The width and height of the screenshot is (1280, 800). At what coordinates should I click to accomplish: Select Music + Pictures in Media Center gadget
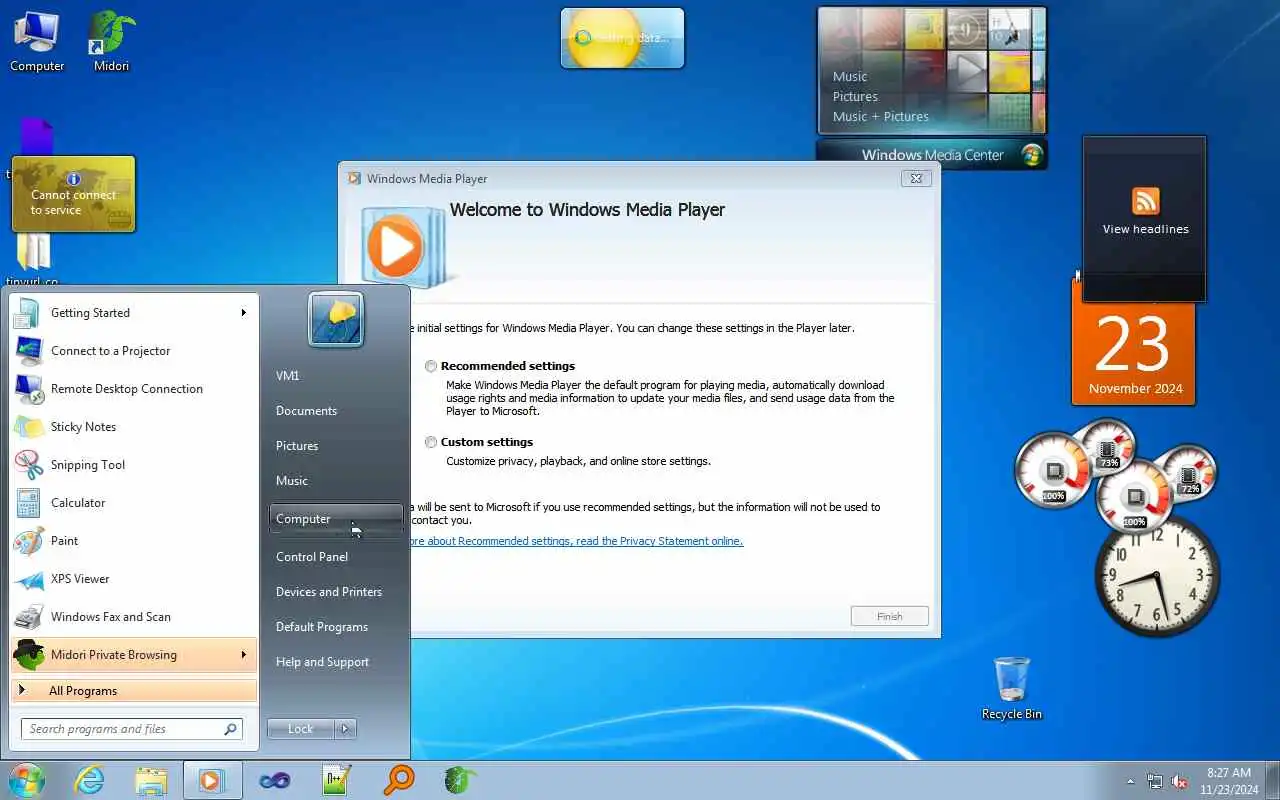(x=880, y=117)
